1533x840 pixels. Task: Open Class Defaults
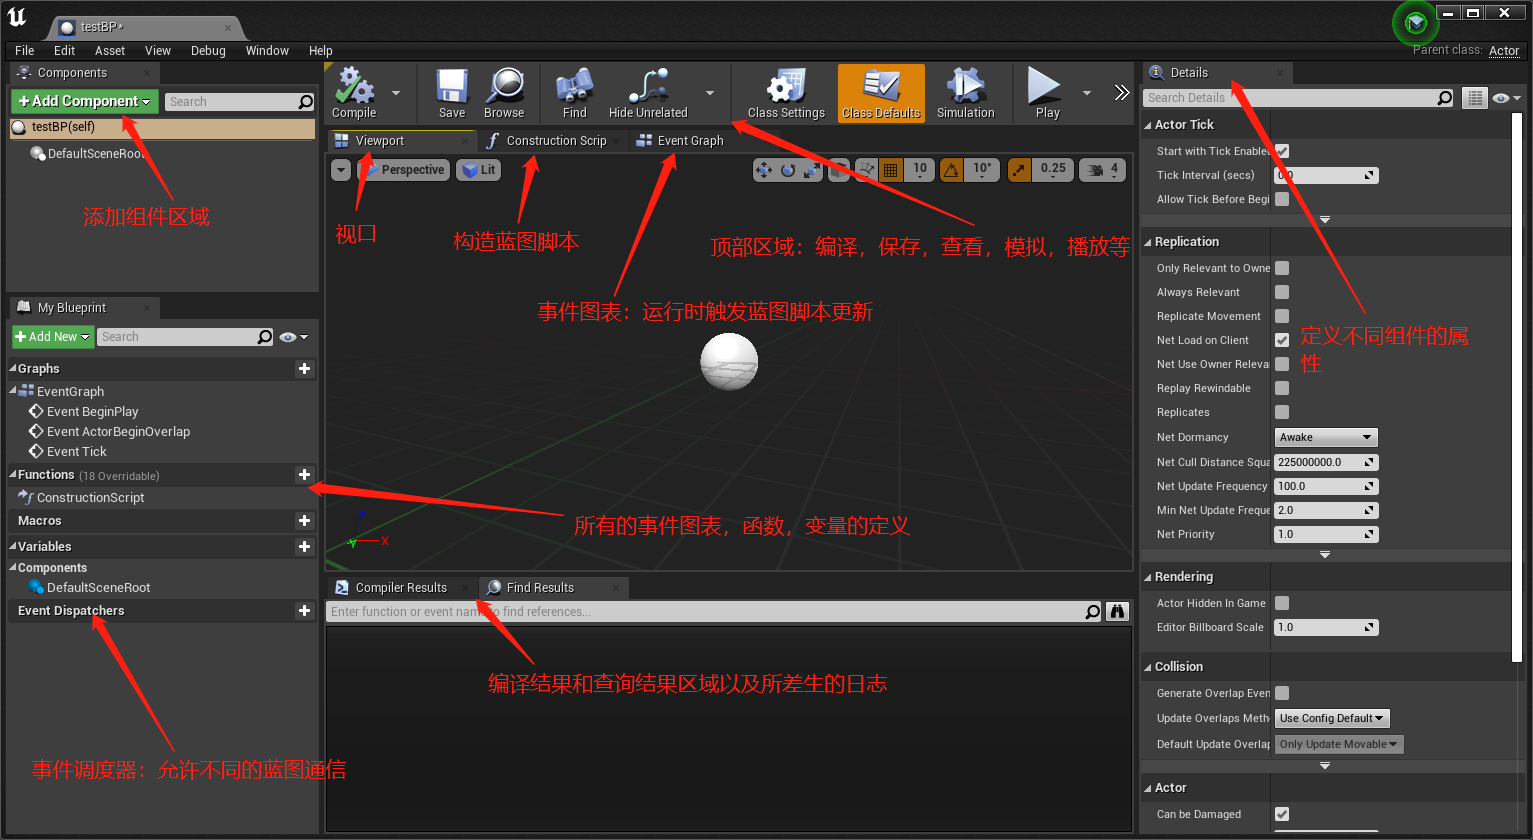click(x=880, y=92)
